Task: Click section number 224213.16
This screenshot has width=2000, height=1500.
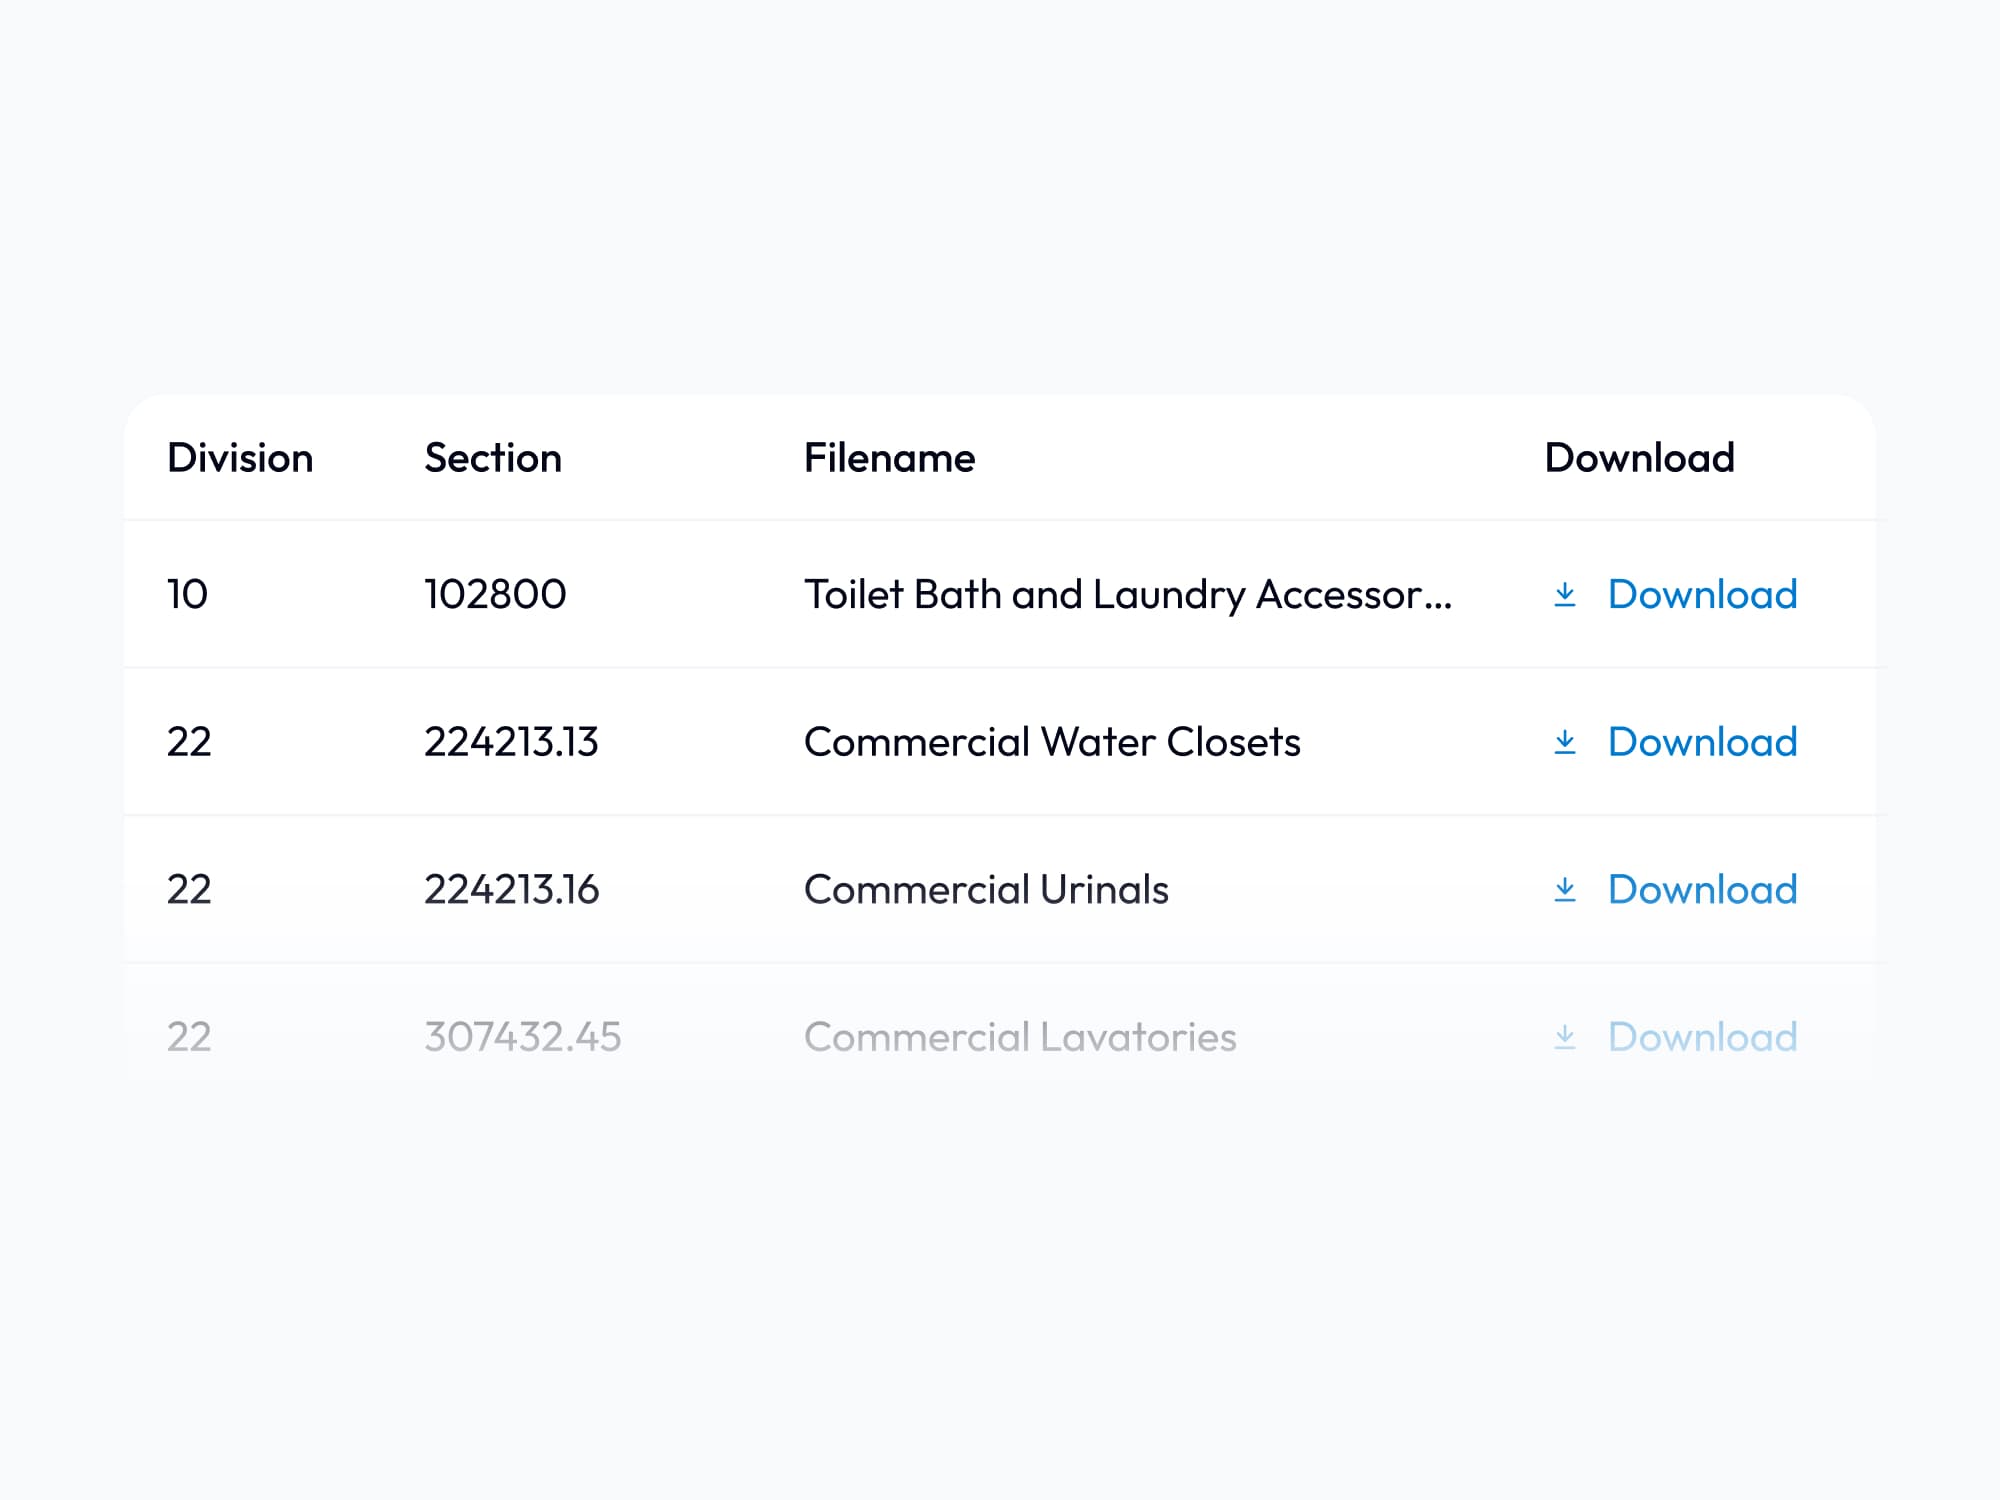Action: pos(511,890)
